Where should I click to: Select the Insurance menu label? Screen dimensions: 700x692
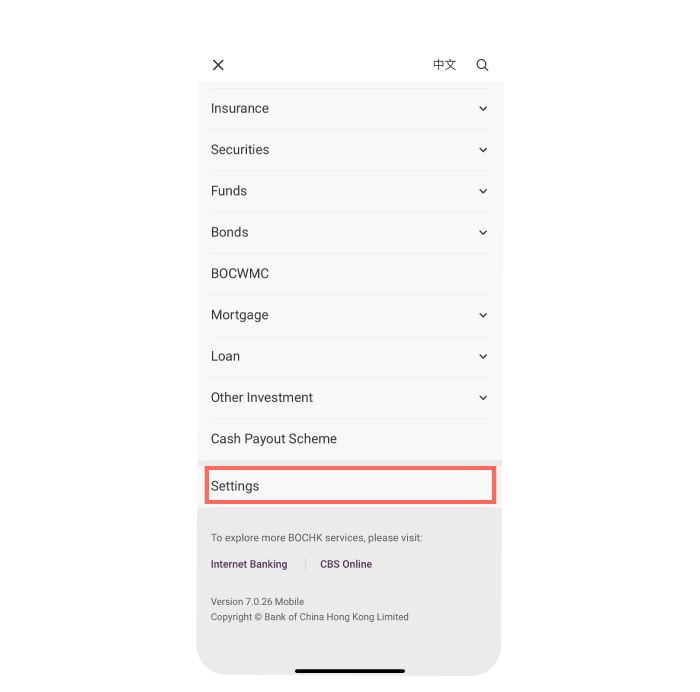click(x=240, y=108)
